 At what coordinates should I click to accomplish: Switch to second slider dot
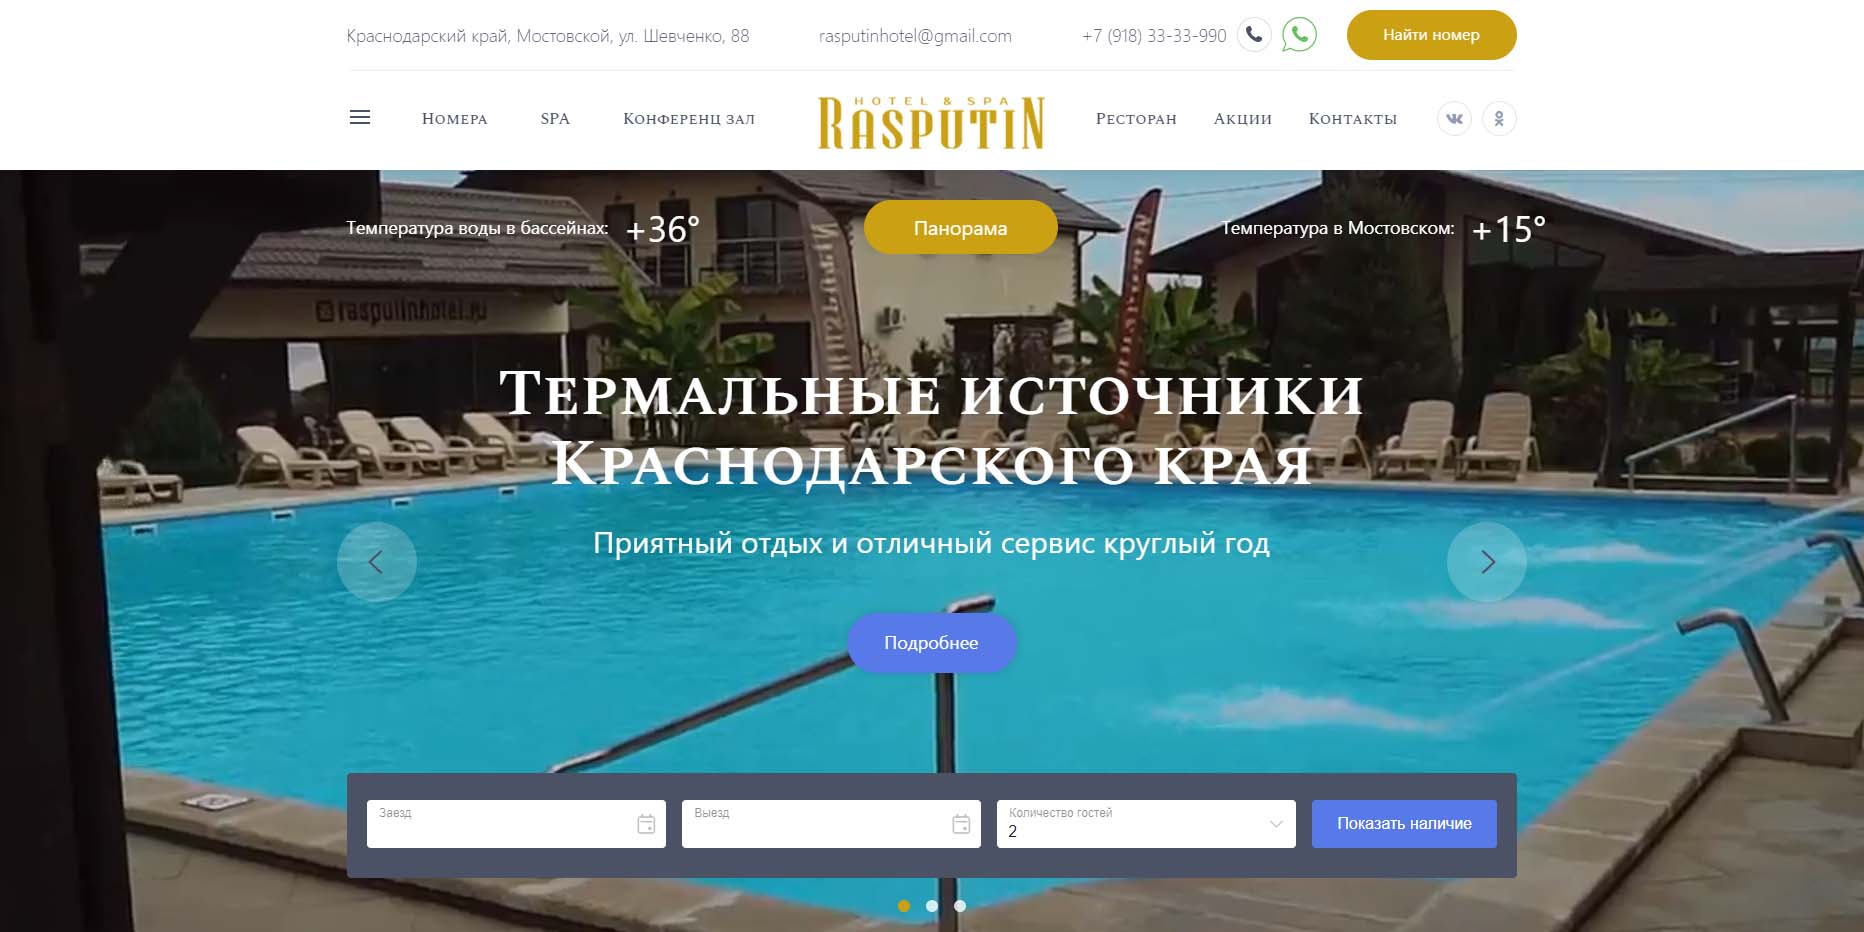(x=932, y=906)
